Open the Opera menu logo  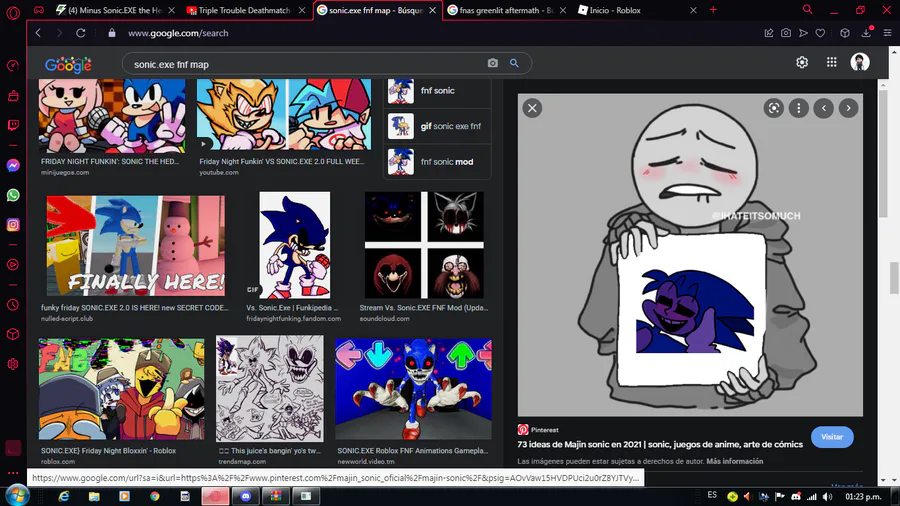click(13, 11)
